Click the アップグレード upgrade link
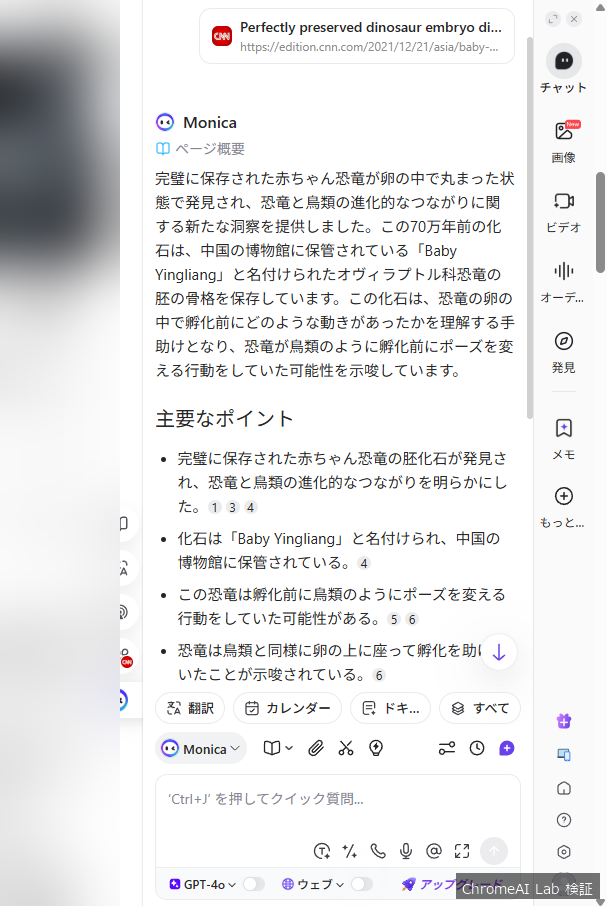The image size is (607, 906). (450, 884)
